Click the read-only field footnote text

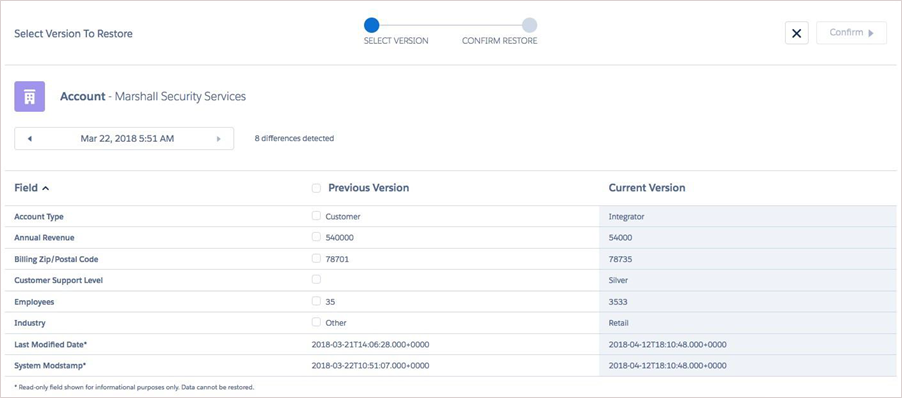[134, 387]
